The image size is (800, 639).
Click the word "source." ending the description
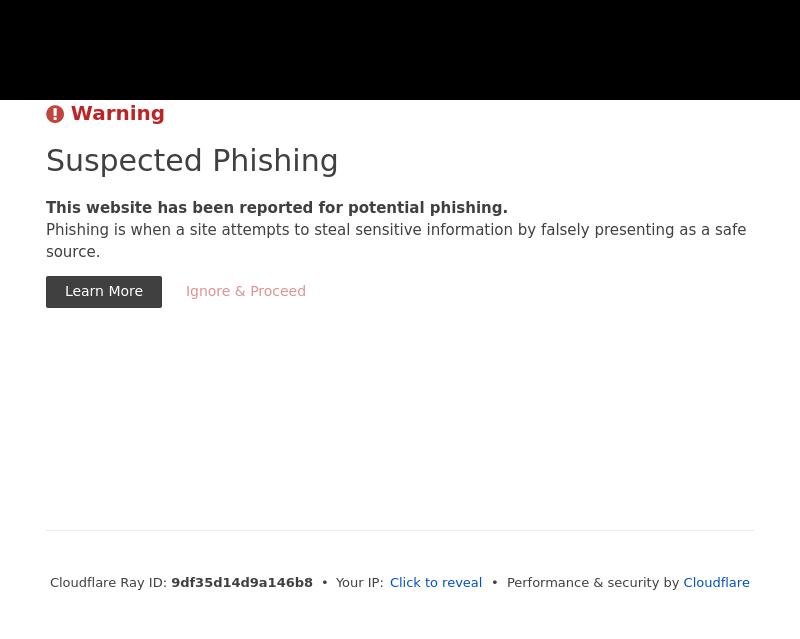point(73,252)
